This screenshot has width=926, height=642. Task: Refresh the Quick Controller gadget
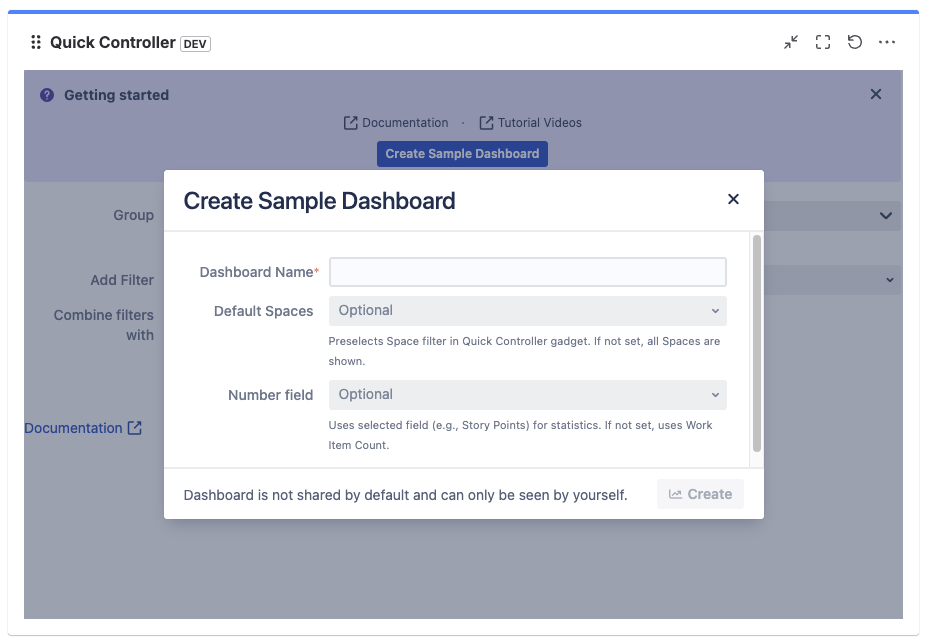tap(855, 42)
